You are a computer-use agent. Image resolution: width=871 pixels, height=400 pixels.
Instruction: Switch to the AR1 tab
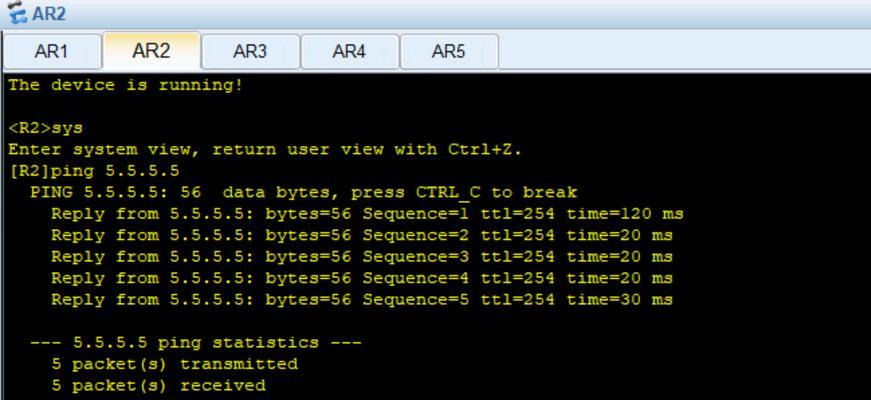coord(52,52)
